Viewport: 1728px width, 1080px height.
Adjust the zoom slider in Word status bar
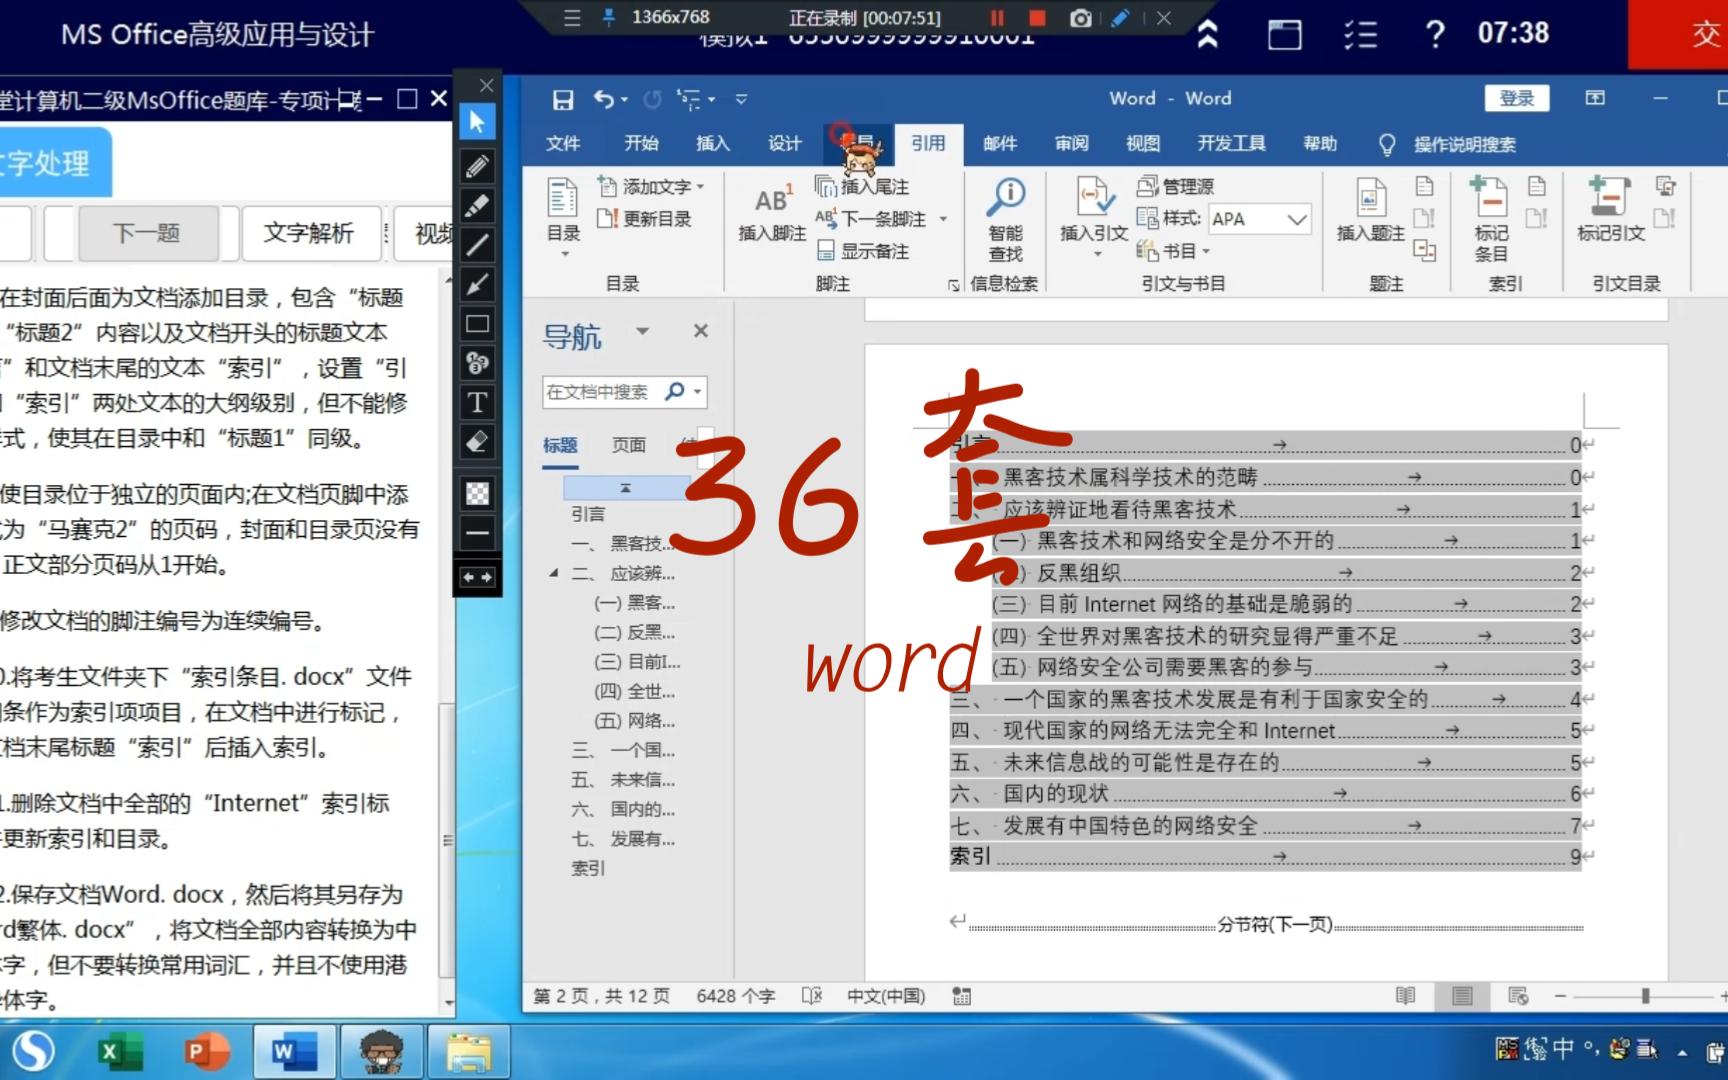(1645, 996)
